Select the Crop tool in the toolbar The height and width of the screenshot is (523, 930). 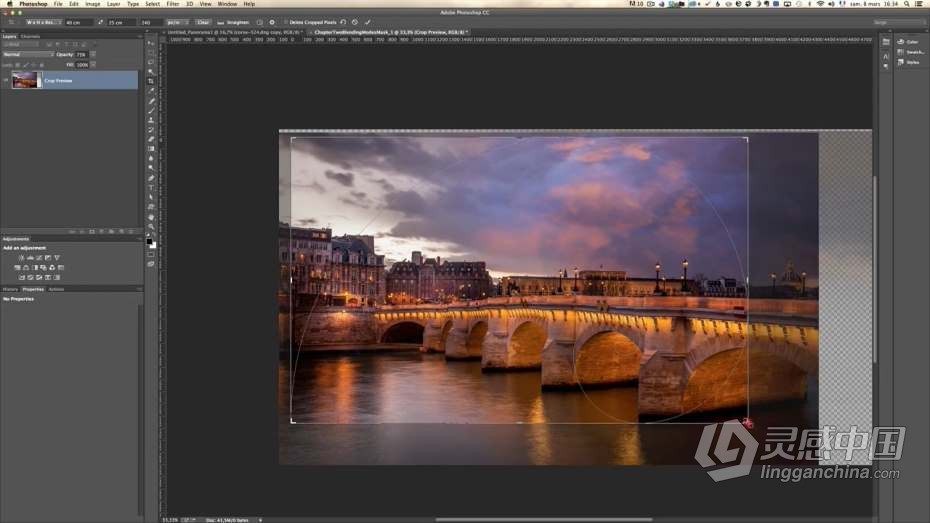(x=151, y=81)
